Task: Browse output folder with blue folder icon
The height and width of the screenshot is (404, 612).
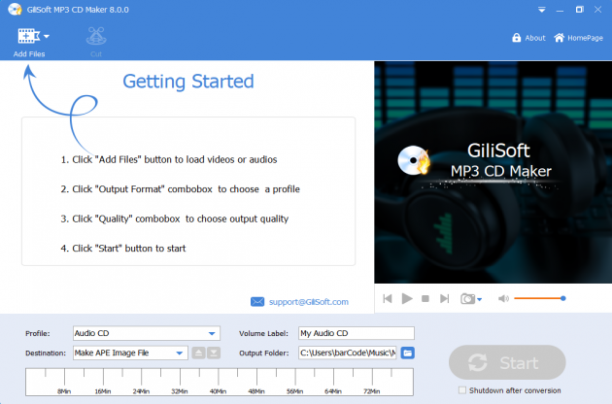Action: [407, 353]
